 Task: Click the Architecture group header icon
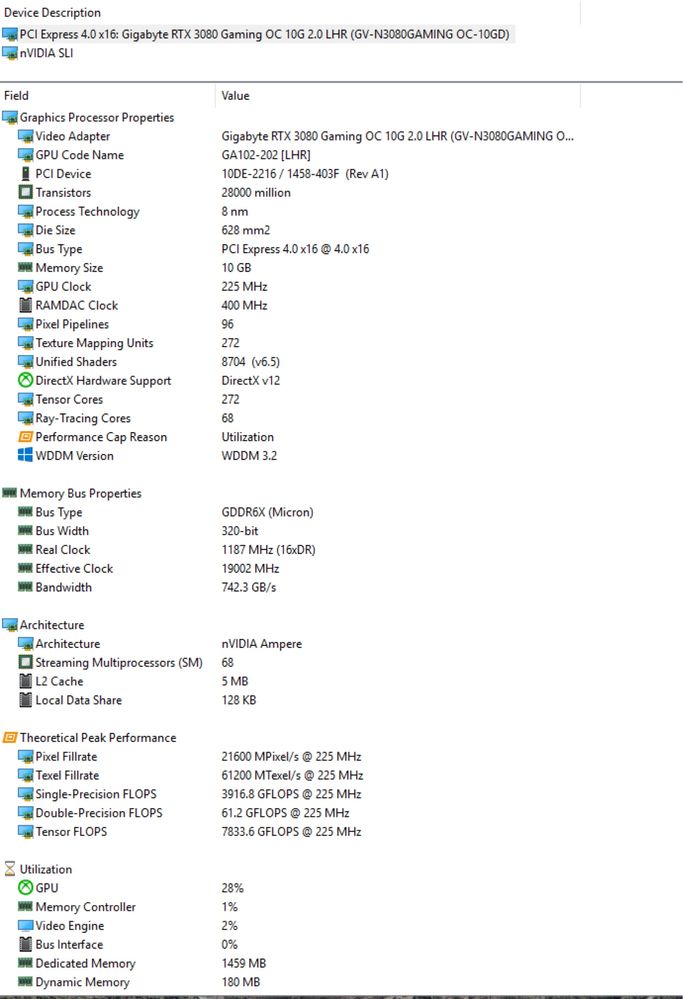(10, 624)
